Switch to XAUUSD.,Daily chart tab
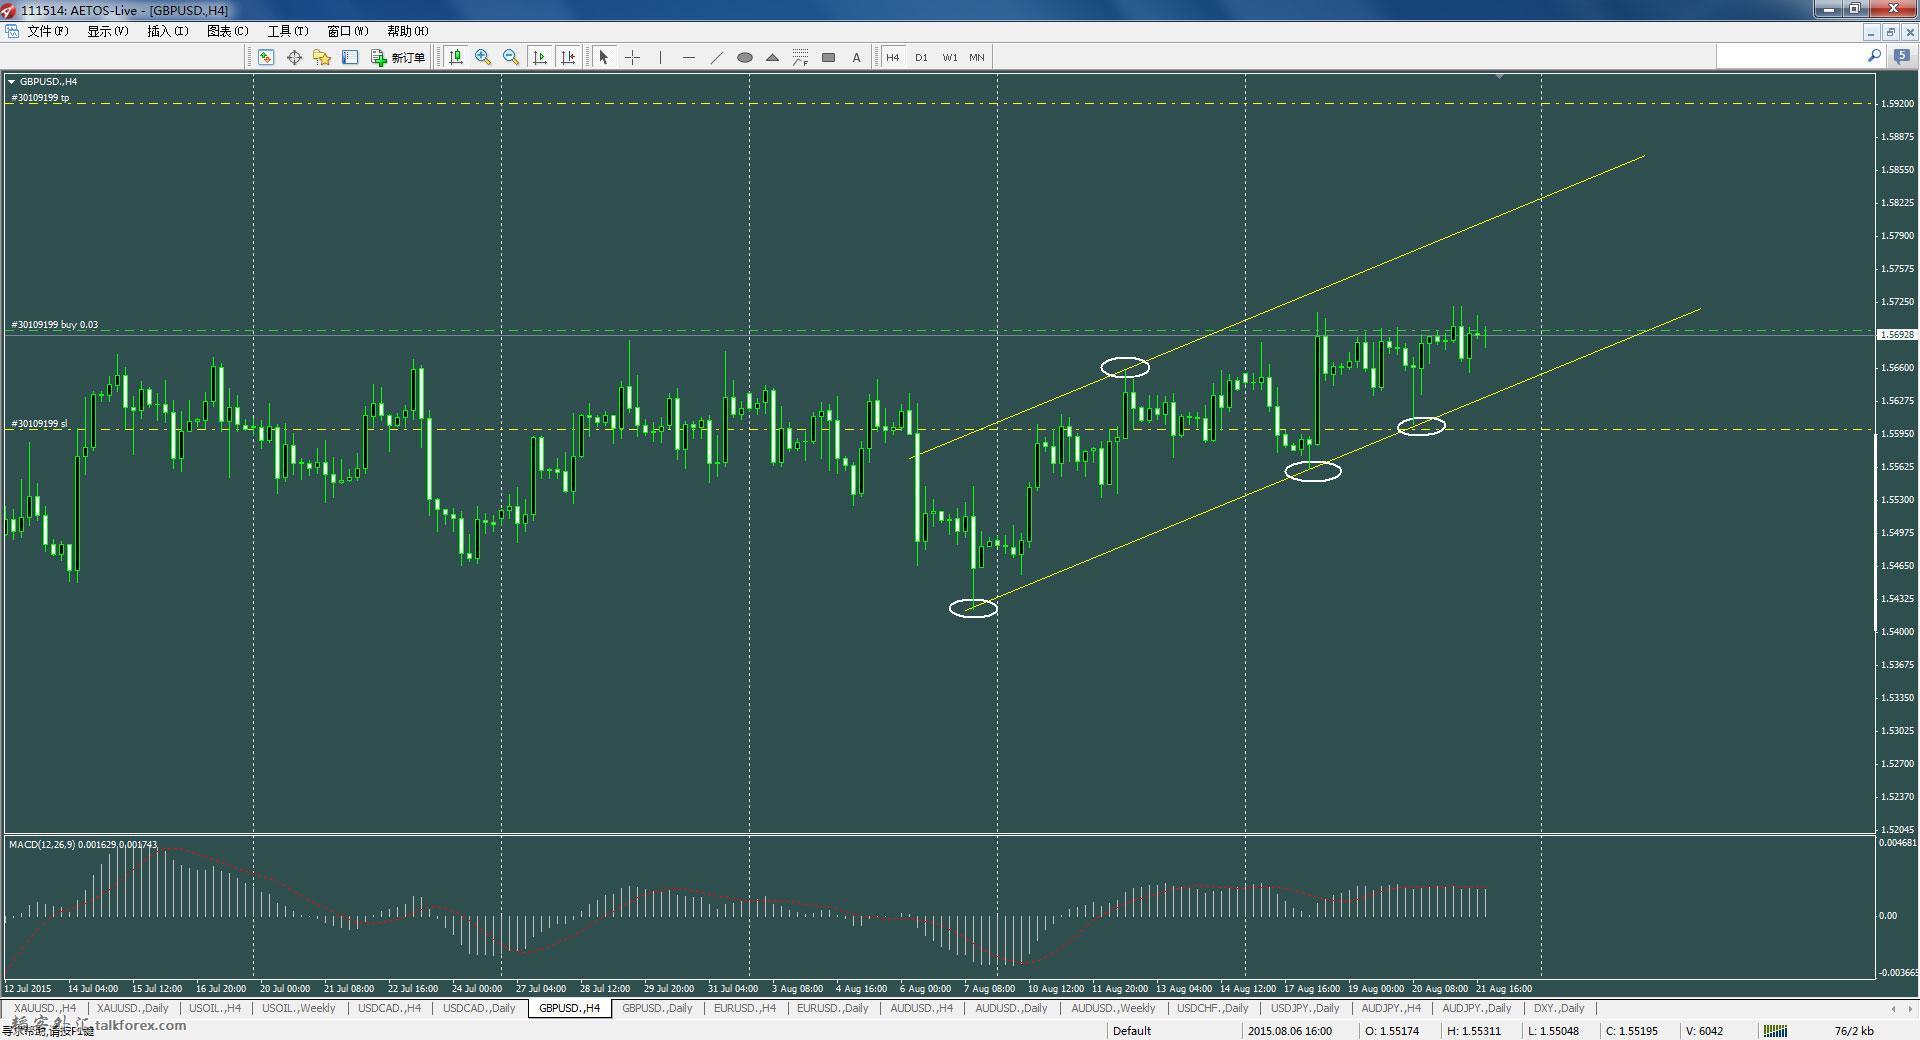This screenshot has height=1040, width=1920. coord(133,1008)
